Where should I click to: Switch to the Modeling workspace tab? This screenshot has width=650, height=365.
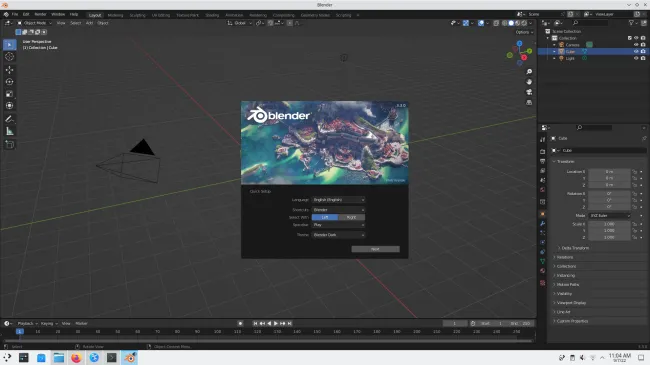click(x=115, y=15)
